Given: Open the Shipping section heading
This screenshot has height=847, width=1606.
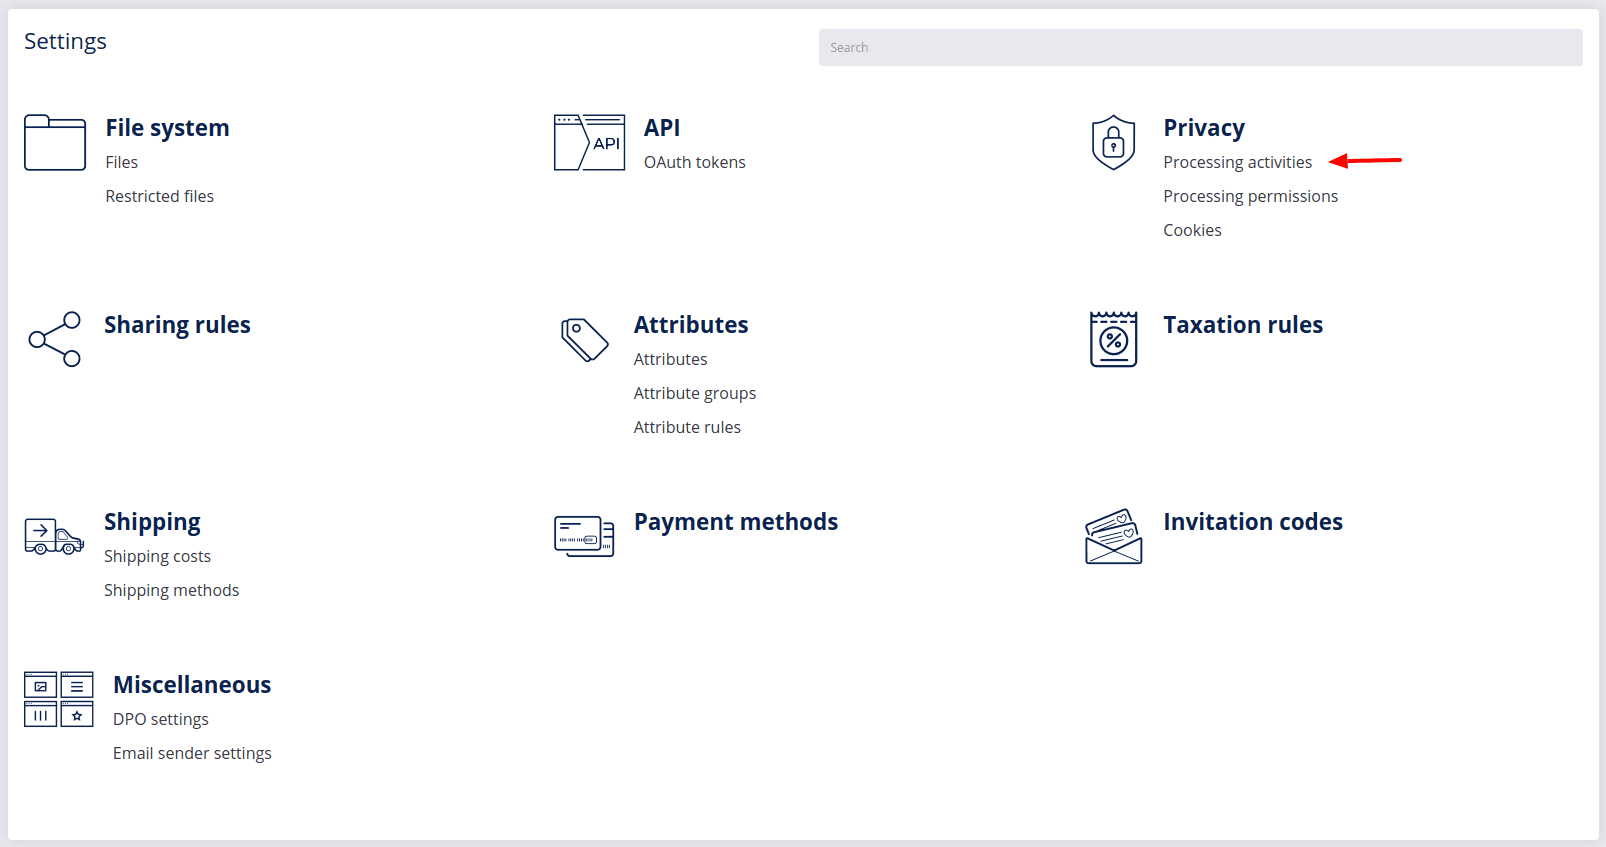Looking at the screenshot, I should (152, 522).
